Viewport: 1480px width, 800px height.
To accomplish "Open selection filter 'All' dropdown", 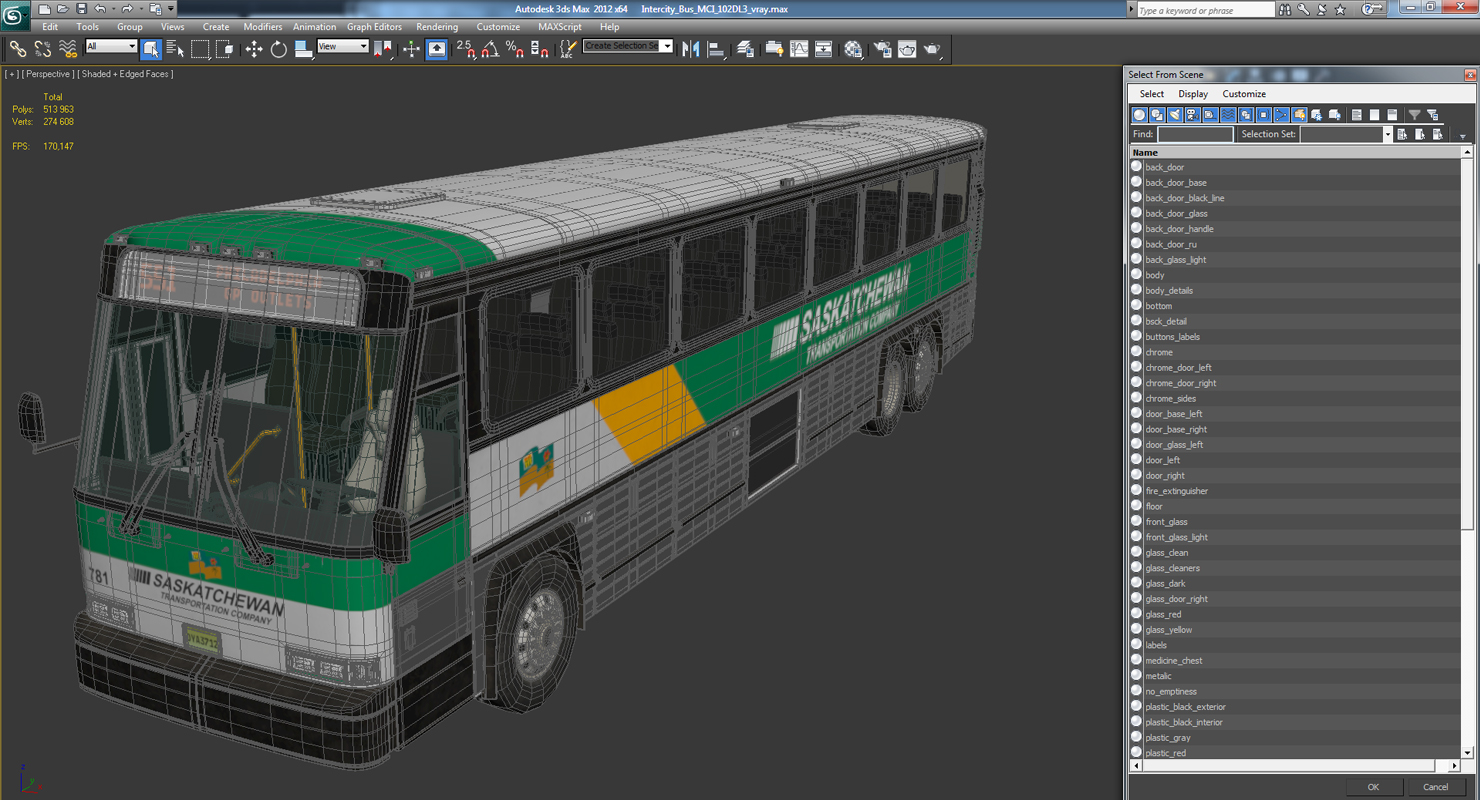I will pos(111,47).
